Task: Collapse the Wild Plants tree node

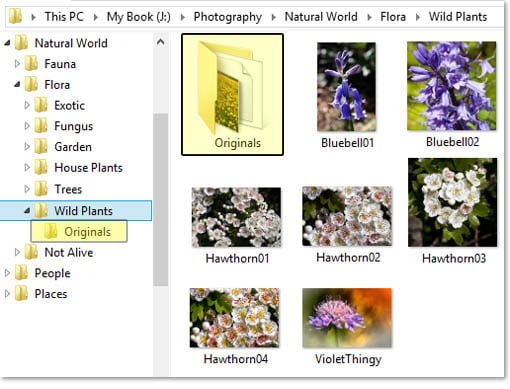Action: (x=27, y=211)
